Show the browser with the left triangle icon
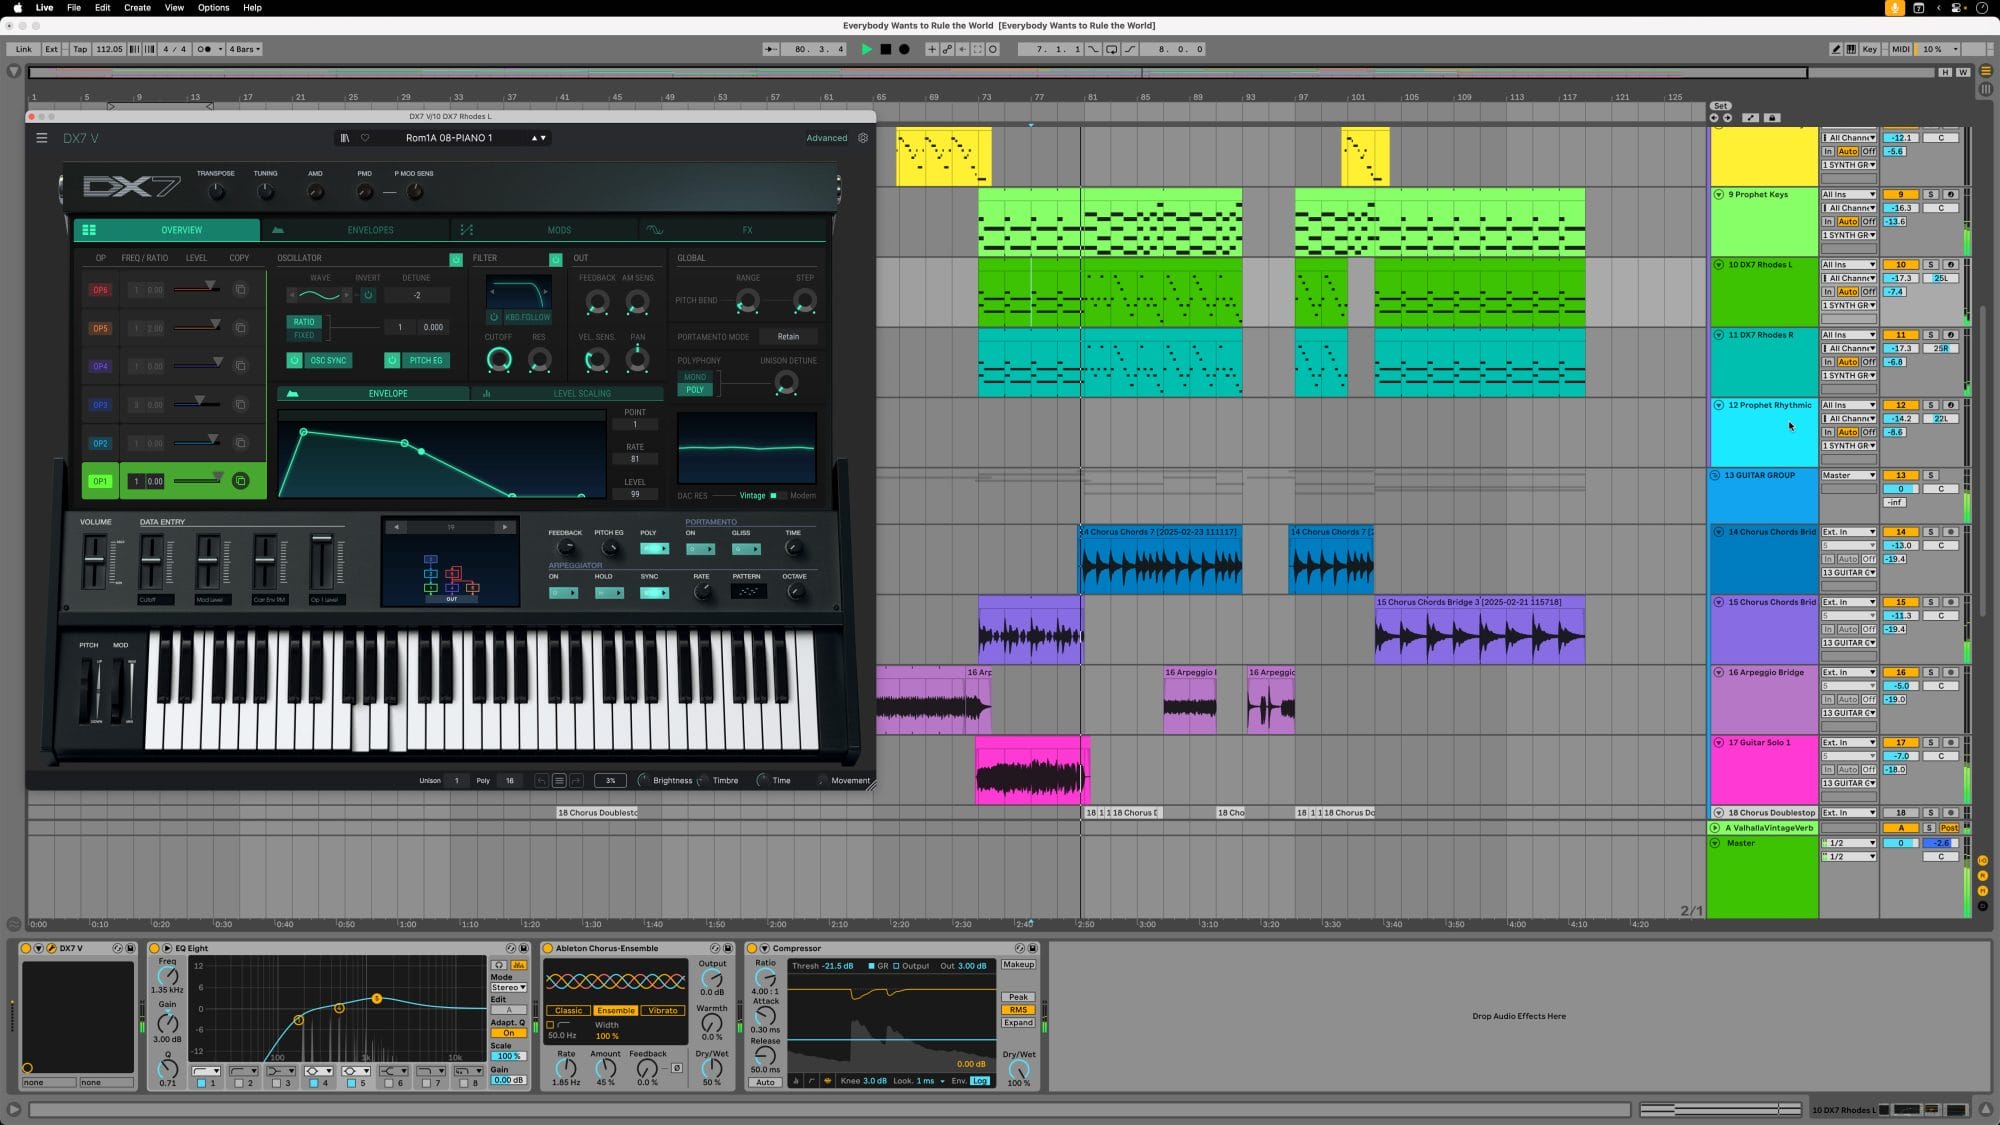The width and height of the screenshot is (2000, 1125). (x=14, y=72)
